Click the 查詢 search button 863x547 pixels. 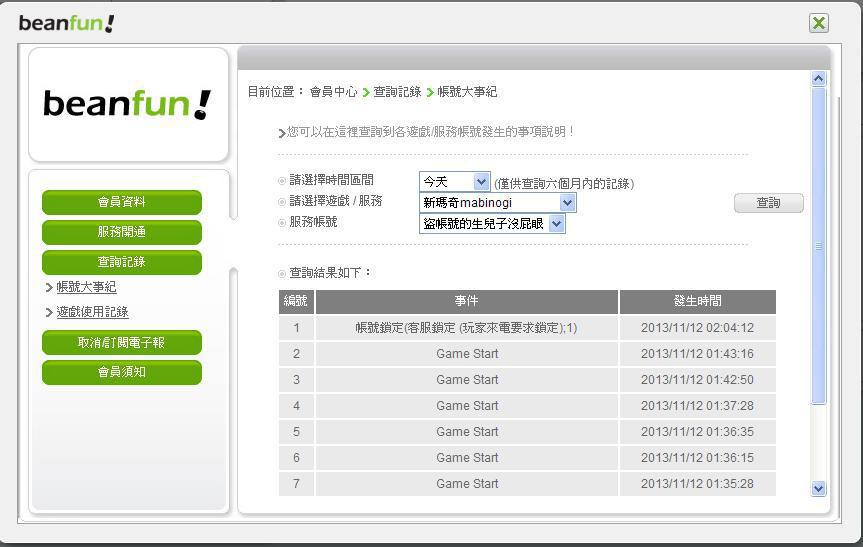[x=768, y=203]
